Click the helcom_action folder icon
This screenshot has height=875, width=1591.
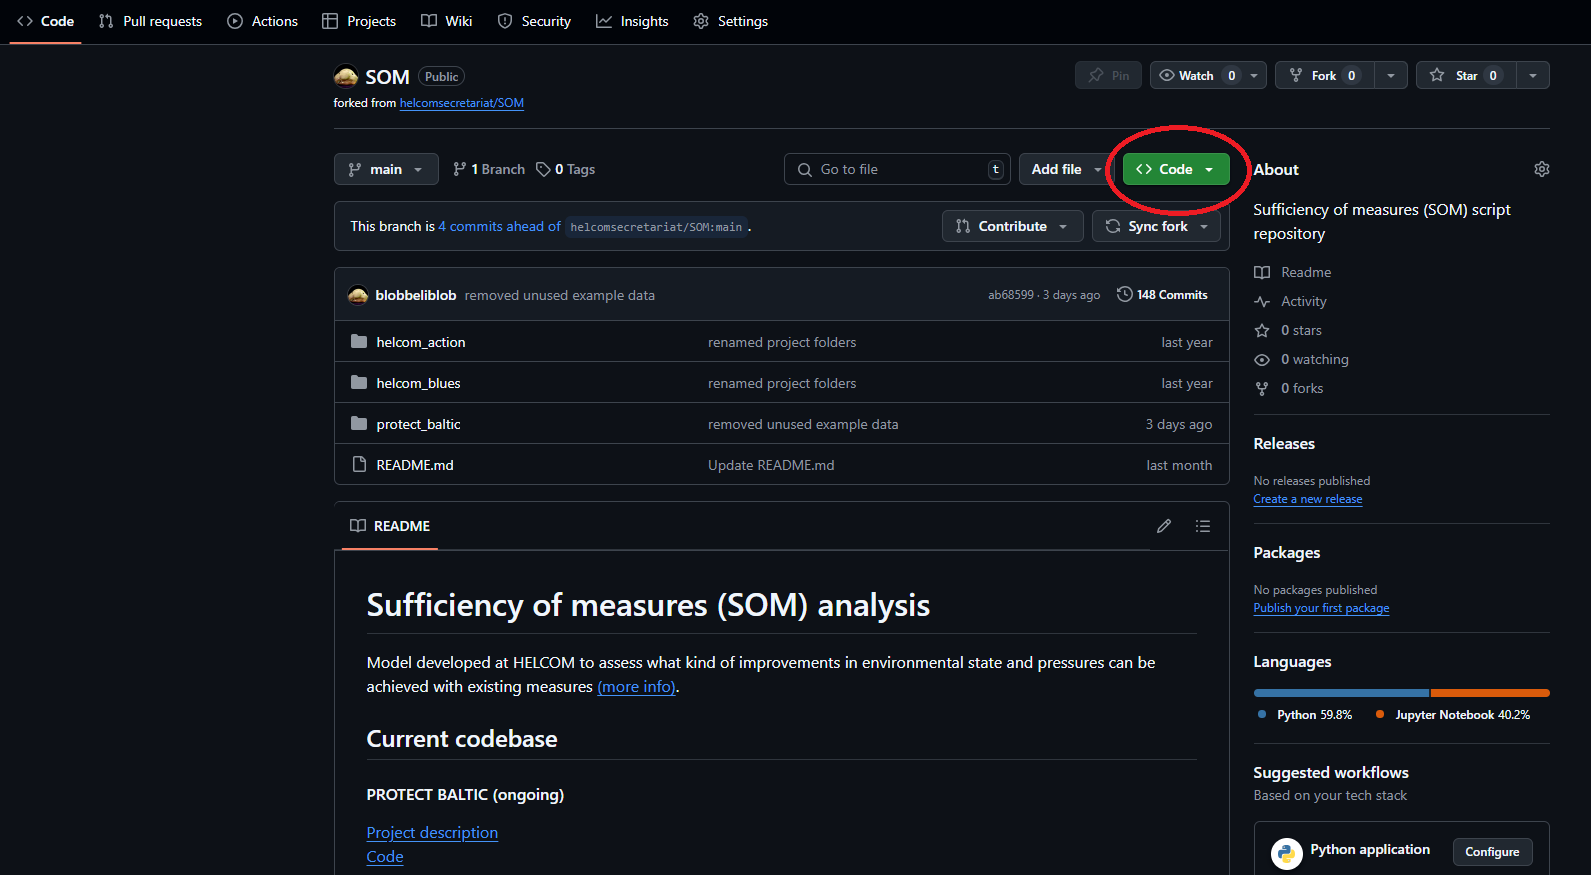359,342
